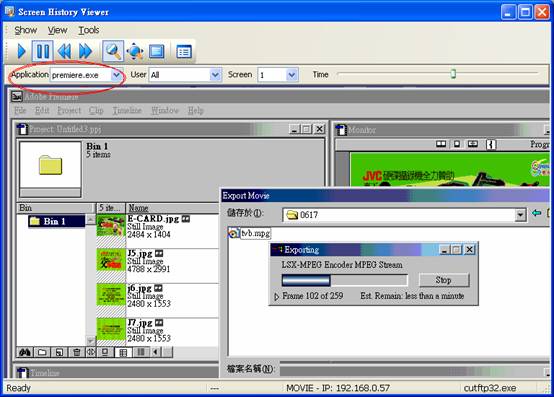Screen dimensions: 554x397
Task: Open the Show menu
Action: tap(25, 30)
